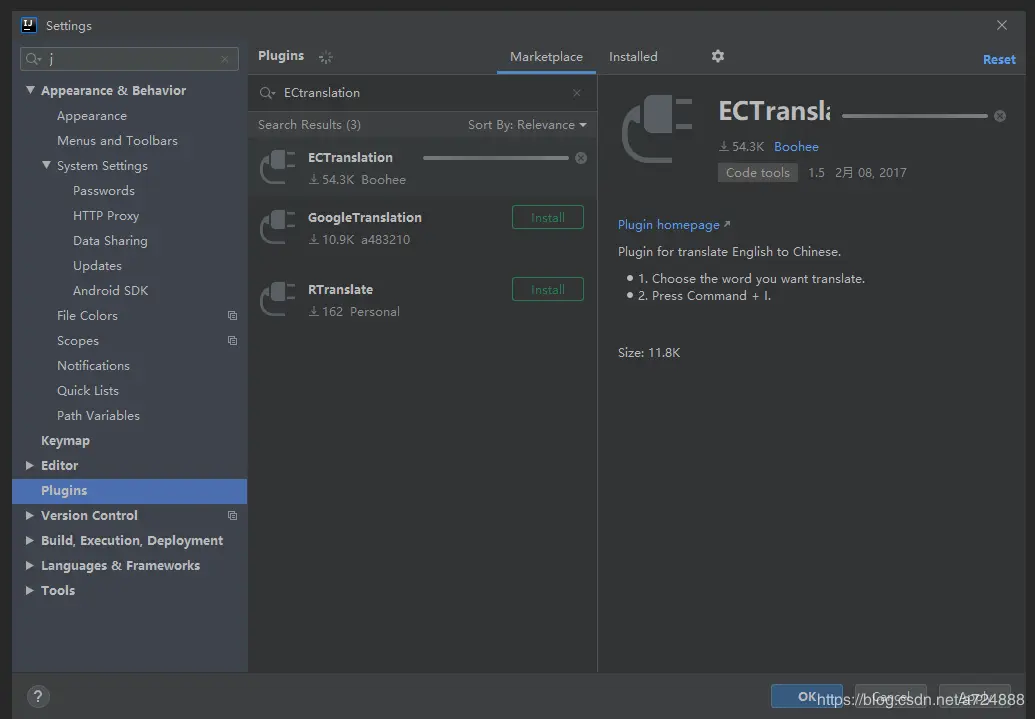Open the Plugin homepage link

pyautogui.click(x=673, y=225)
